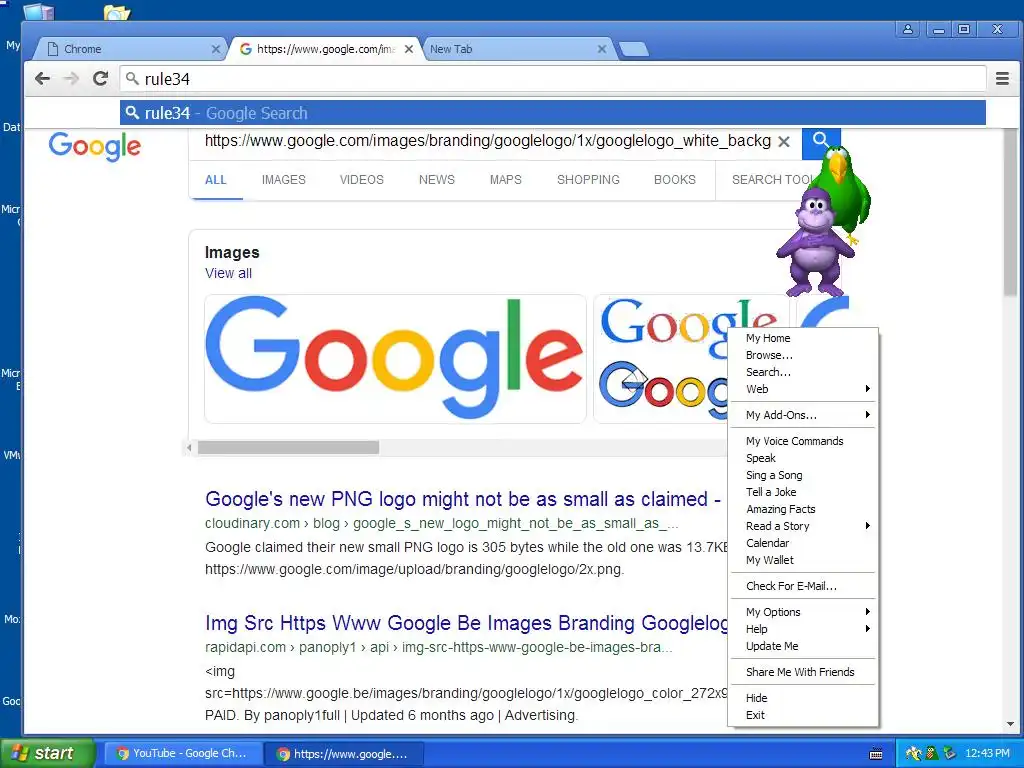Viewport: 1024px width, 768px height.
Task: Open the SHOPPING search tab
Action: pyautogui.click(x=588, y=180)
